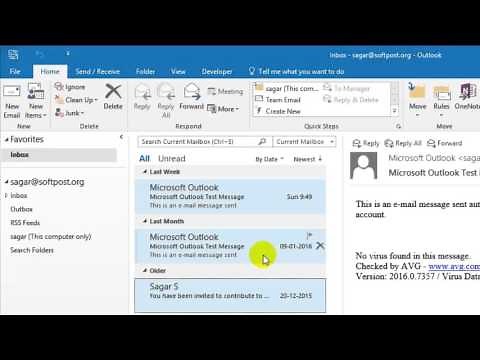Switch to the Send / Receive tab
This screenshot has width=480, height=360.
point(97,71)
